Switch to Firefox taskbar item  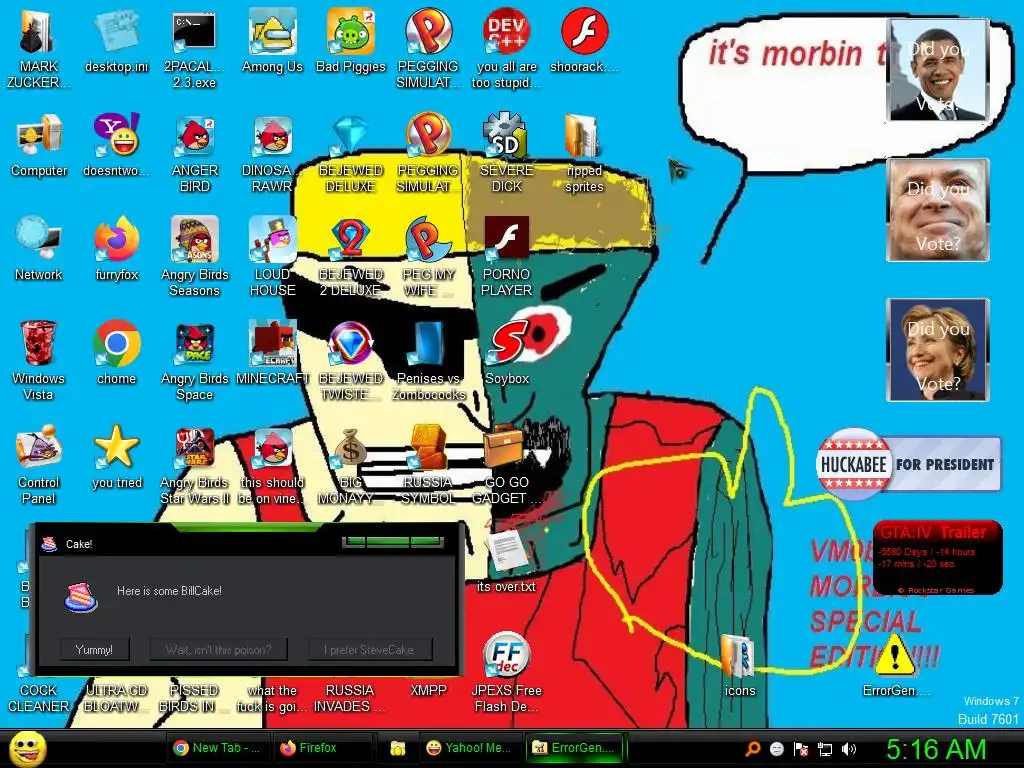click(x=323, y=748)
